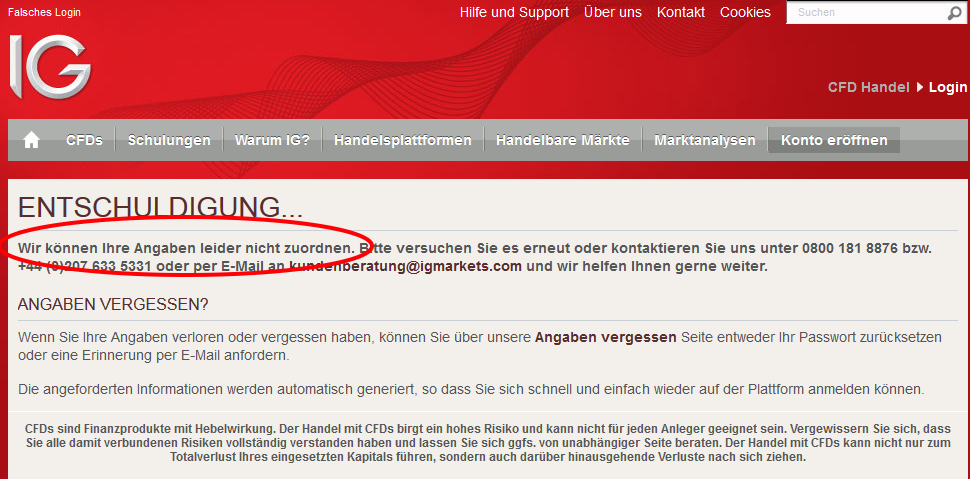Open the Über uns page
Screen dimensions: 970x479
[x=612, y=12]
